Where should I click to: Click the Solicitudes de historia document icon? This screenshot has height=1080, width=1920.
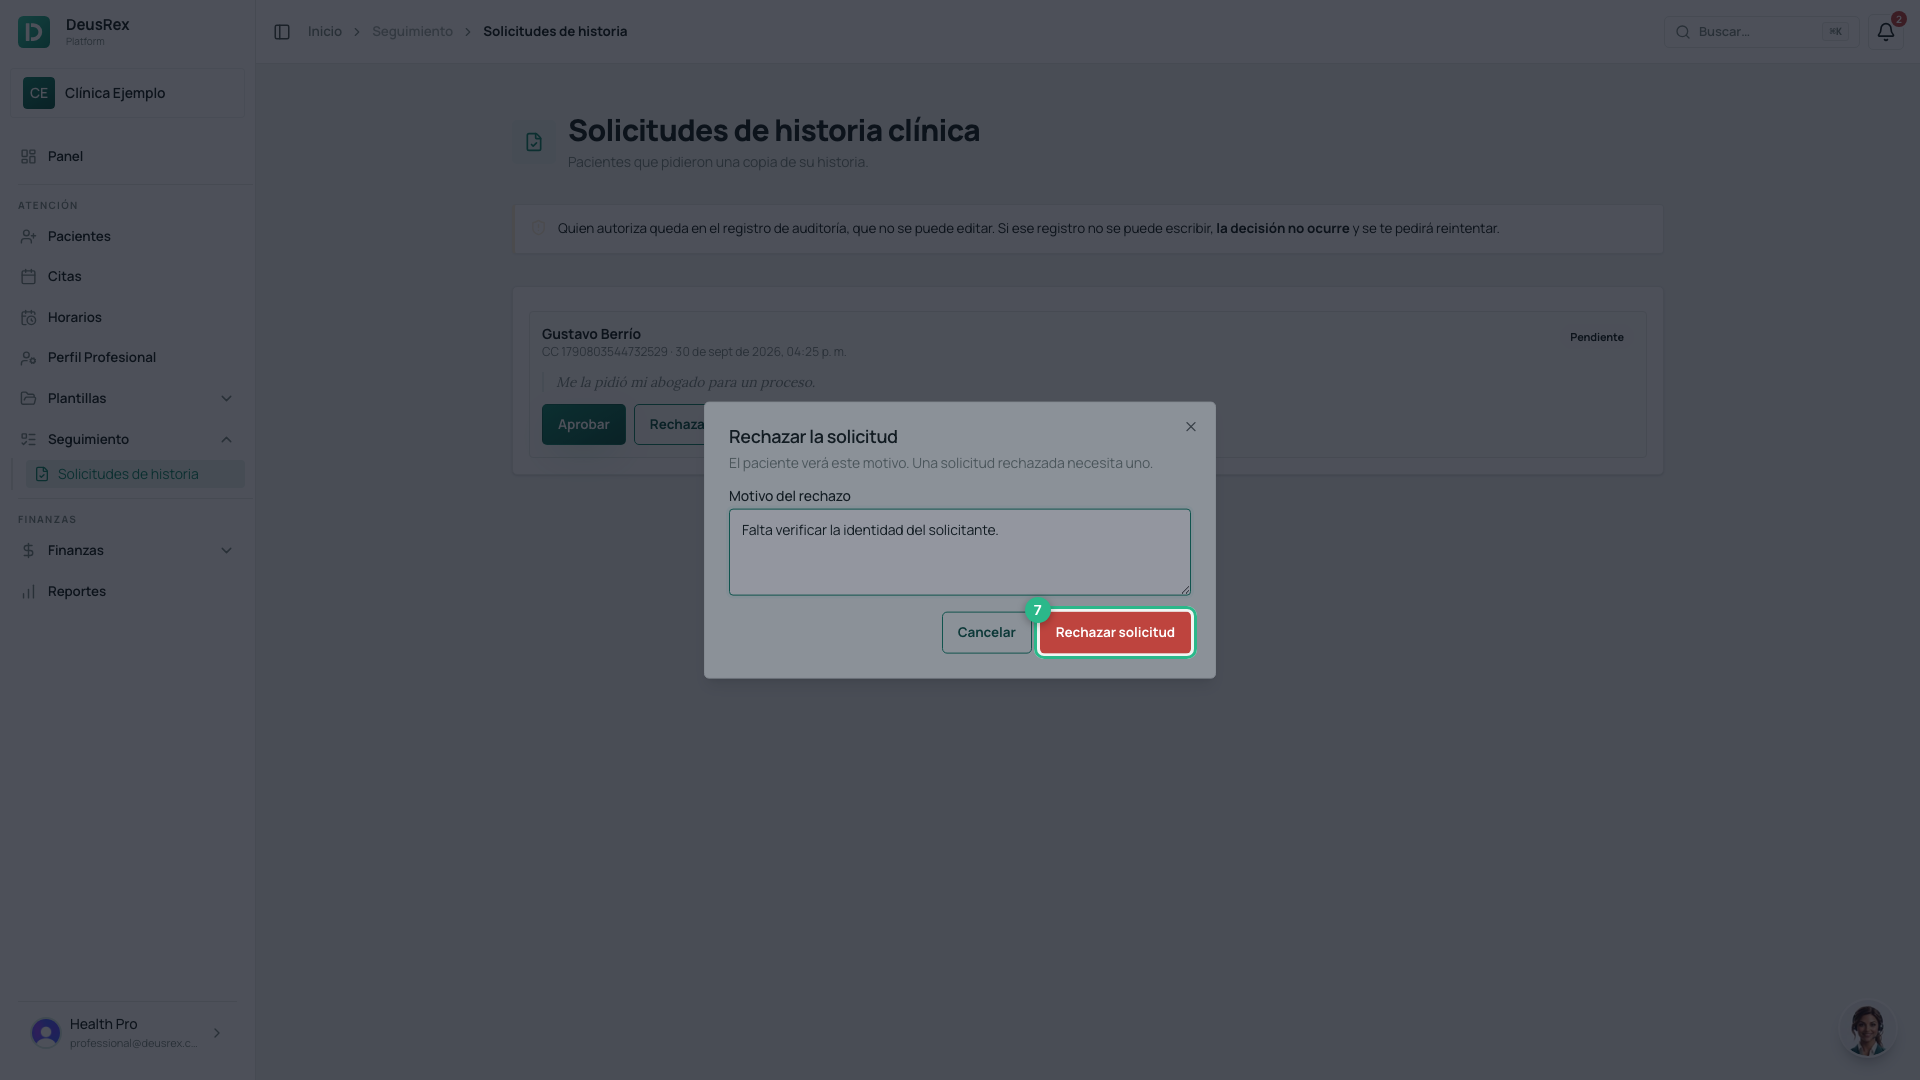click(x=42, y=475)
